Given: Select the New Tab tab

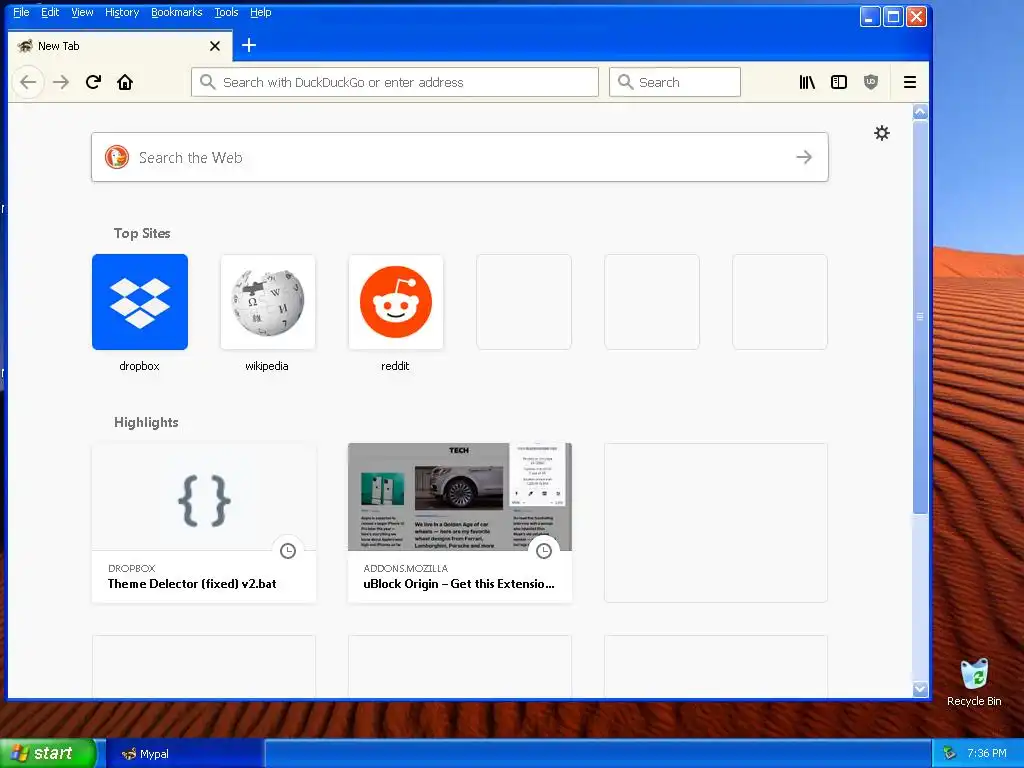Looking at the screenshot, I should pos(119,46).
